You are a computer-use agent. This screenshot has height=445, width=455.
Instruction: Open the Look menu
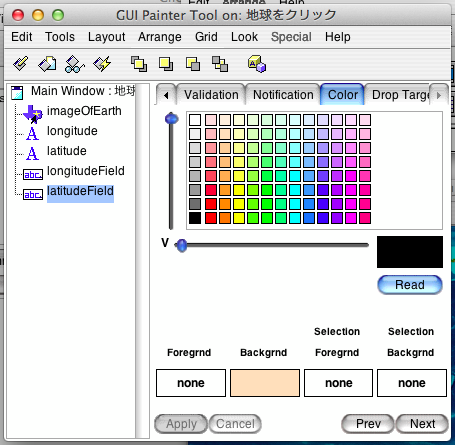point(244,37)
